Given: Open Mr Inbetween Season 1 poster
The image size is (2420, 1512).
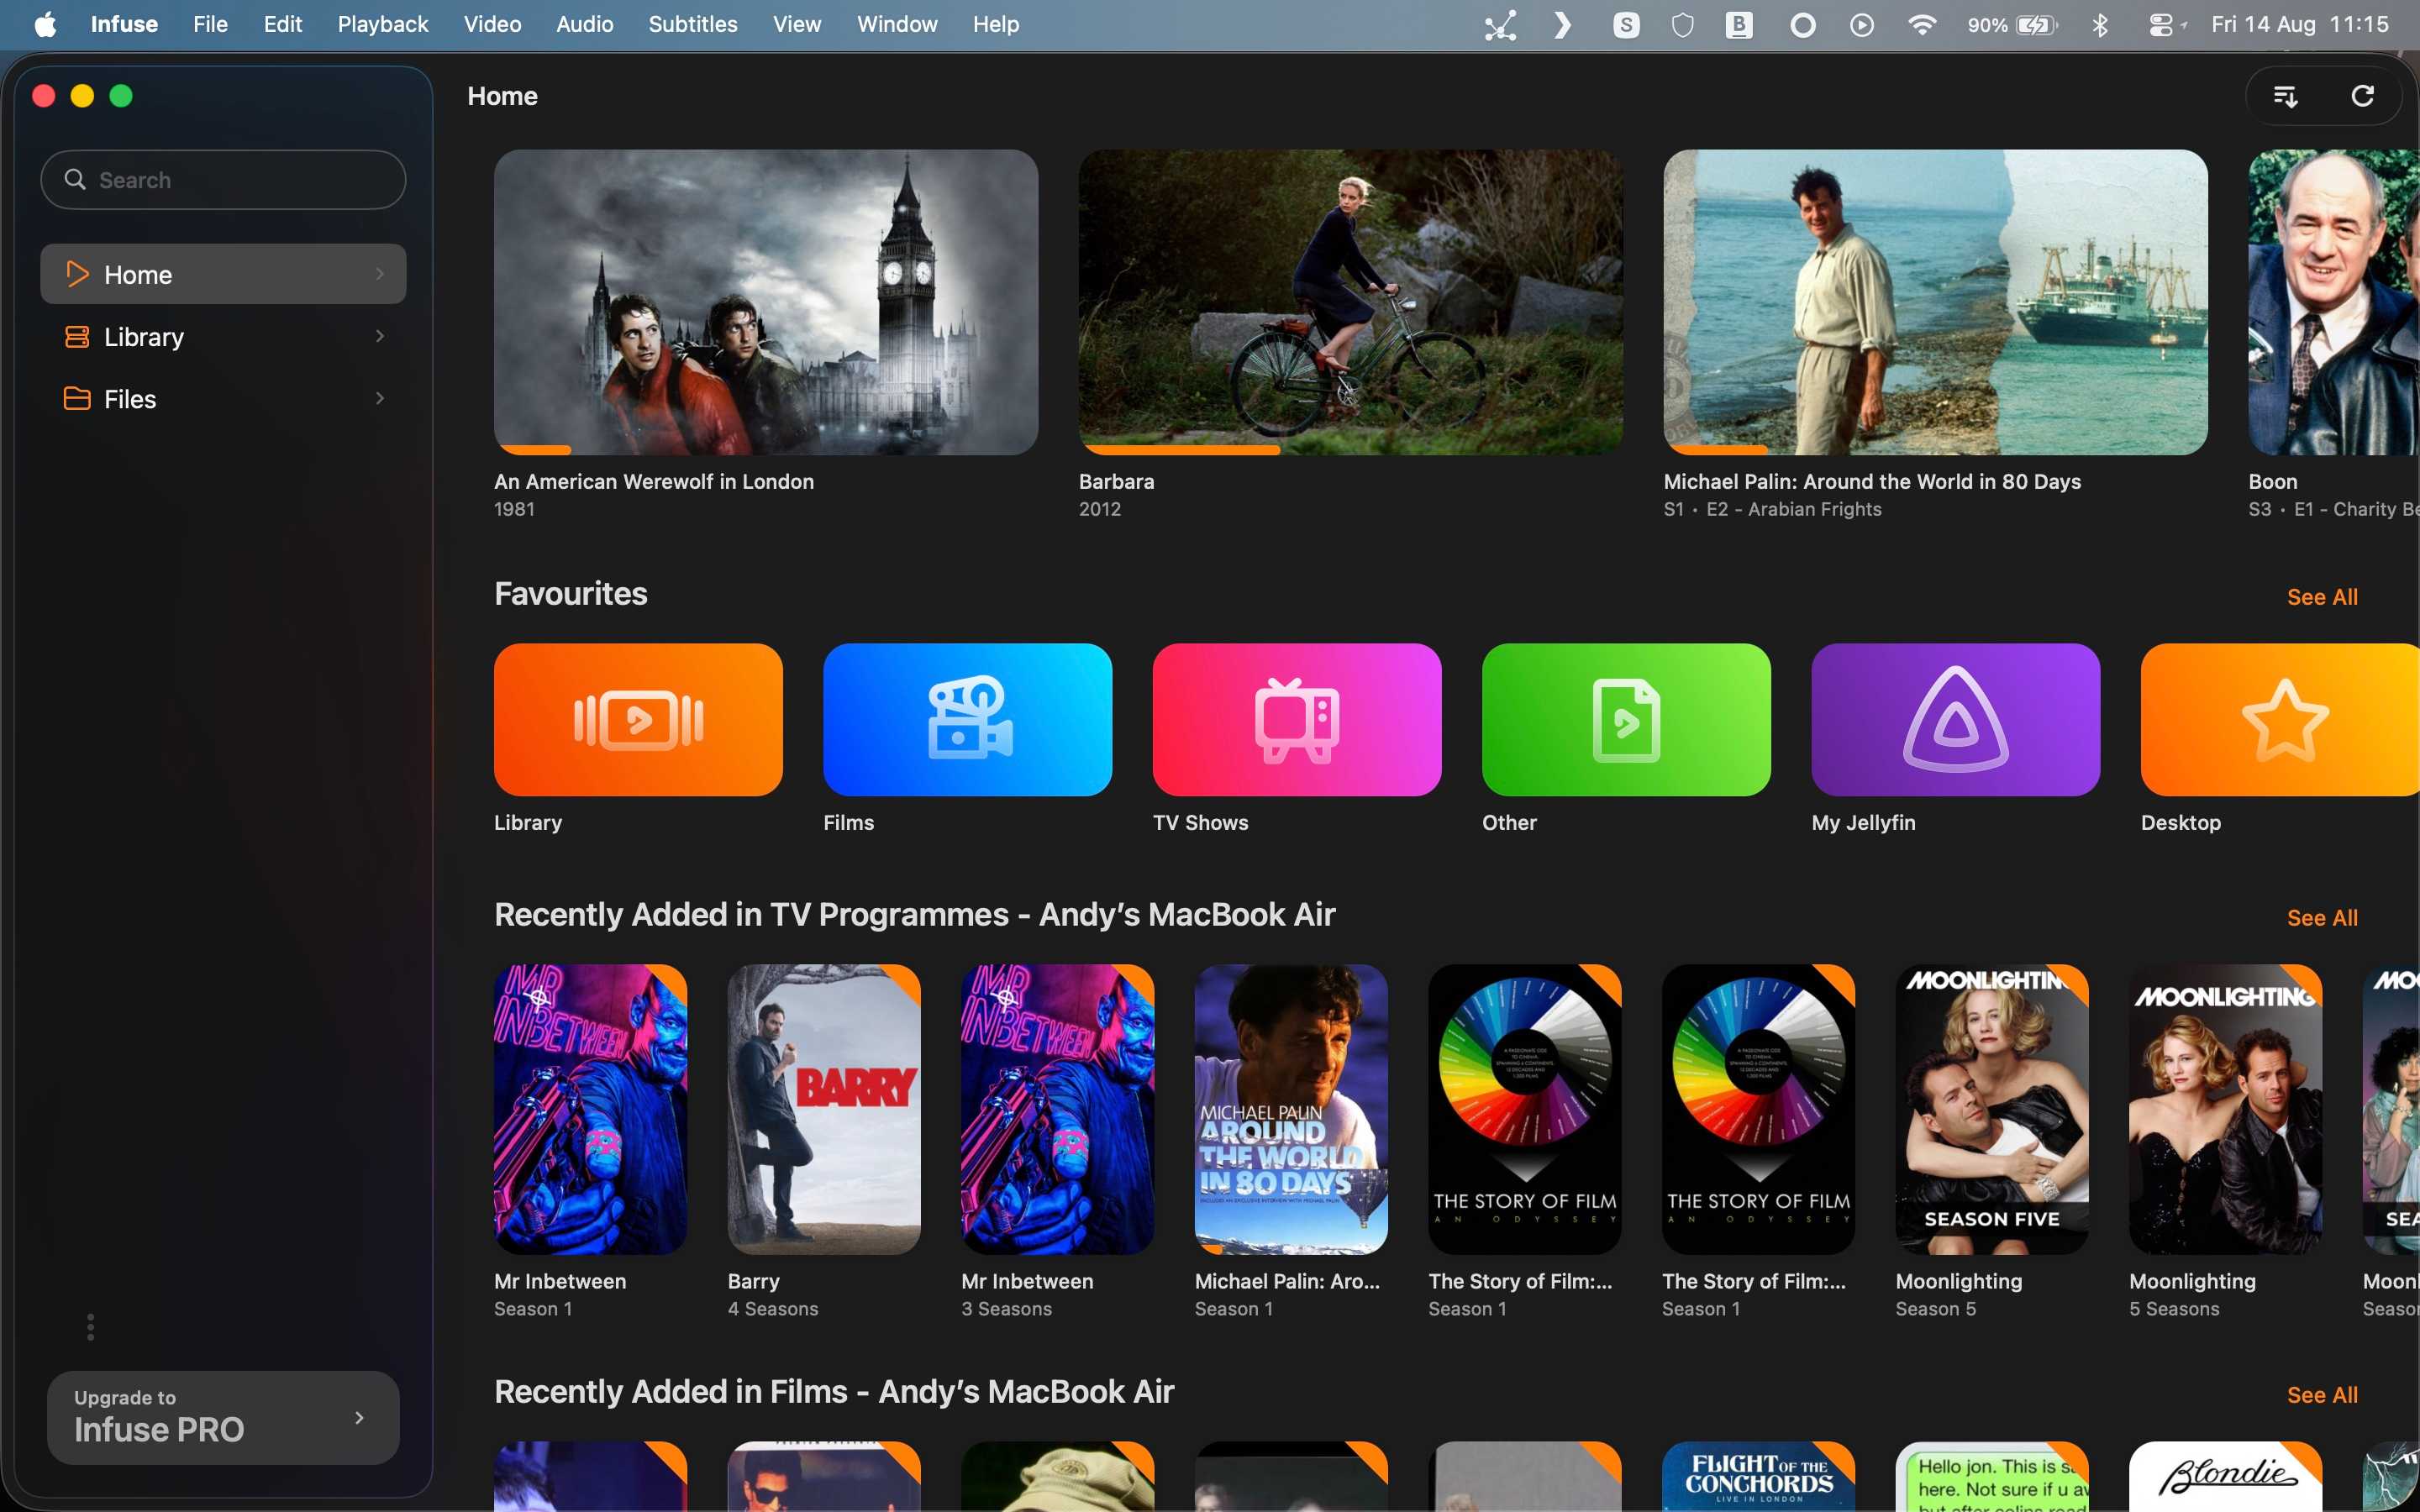Looking at the screenshot, I should pyautogui.click(x=590, y=1109).
